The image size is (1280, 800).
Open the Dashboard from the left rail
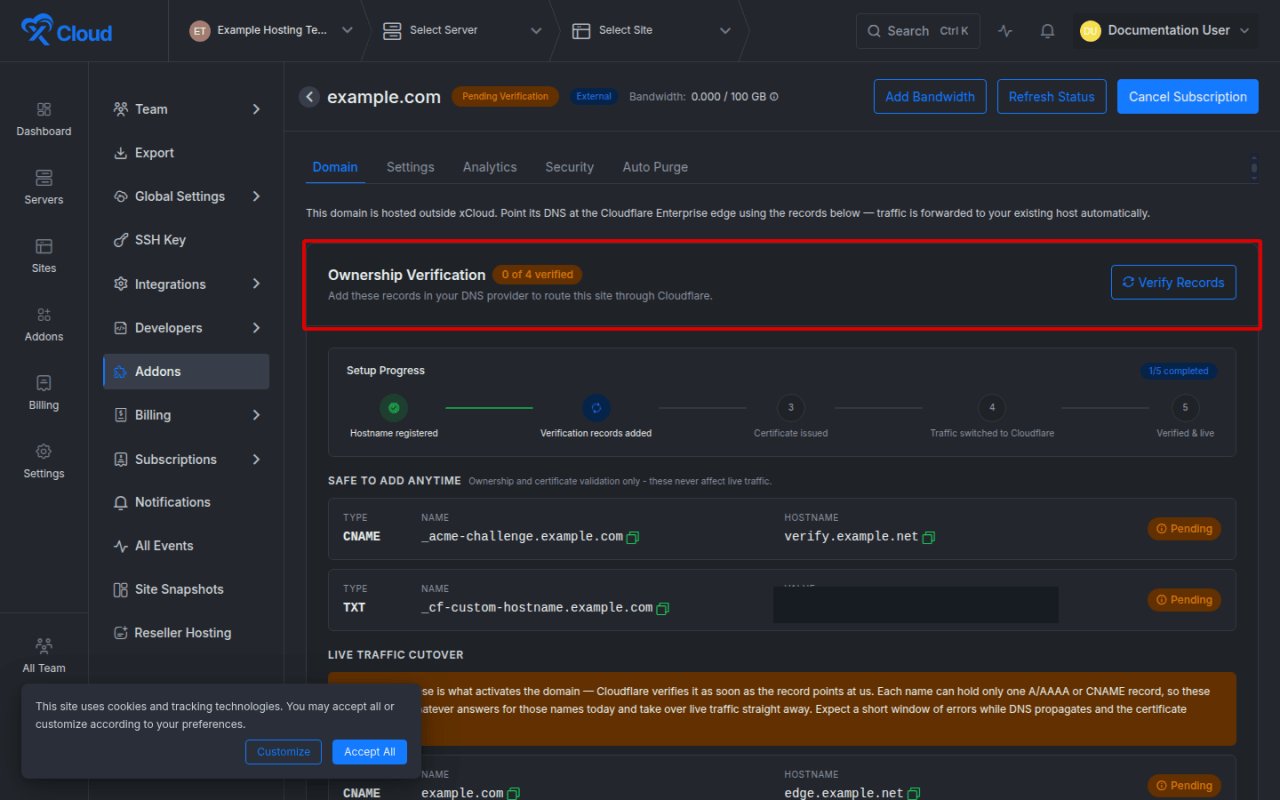coord(44,119)
